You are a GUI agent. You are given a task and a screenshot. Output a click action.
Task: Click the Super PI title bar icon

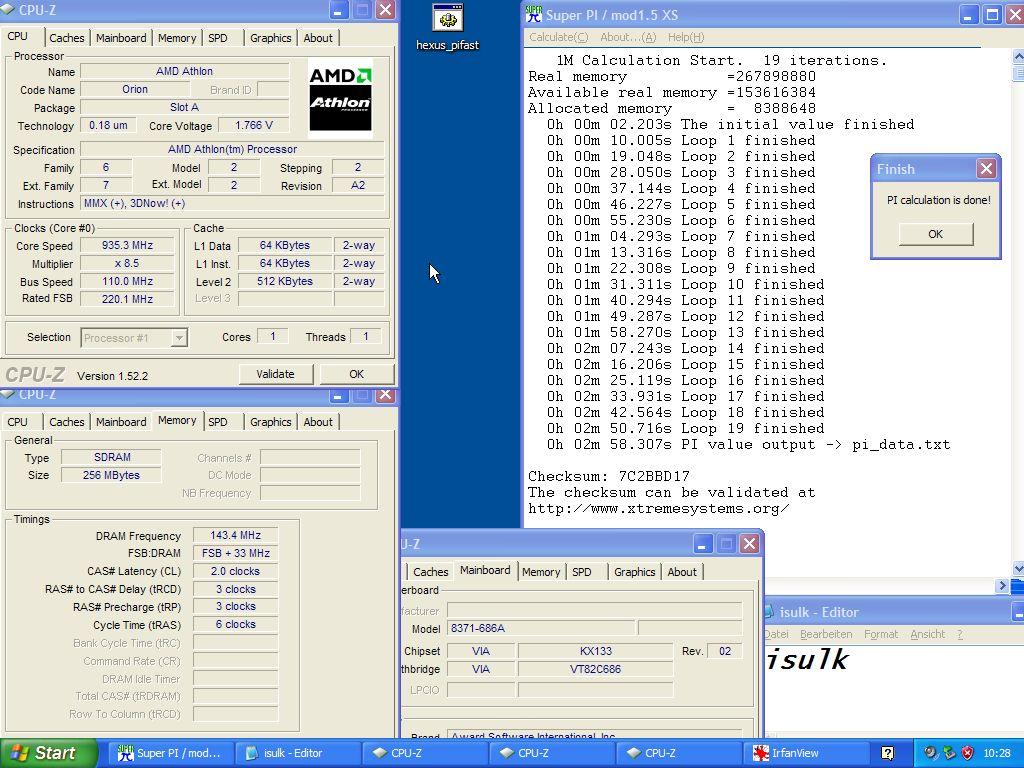tap(534, 13)
